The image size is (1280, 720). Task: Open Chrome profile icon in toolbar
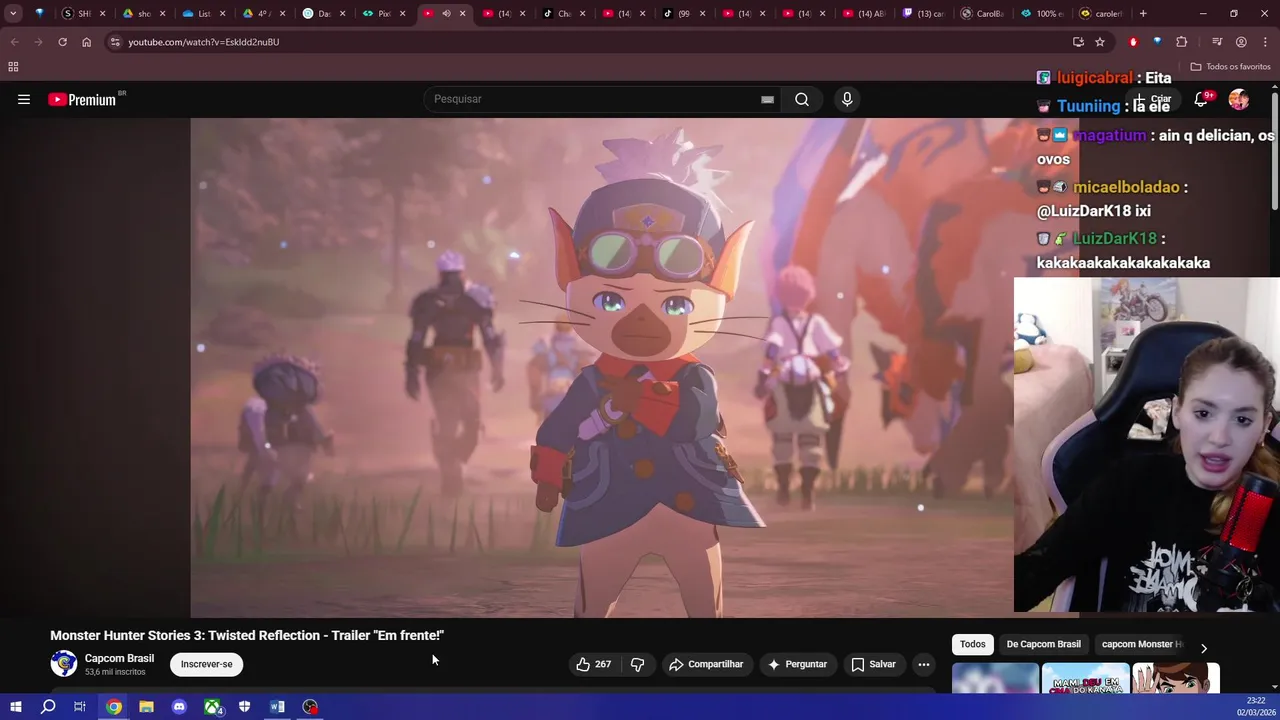click(x=1241, y=42)
